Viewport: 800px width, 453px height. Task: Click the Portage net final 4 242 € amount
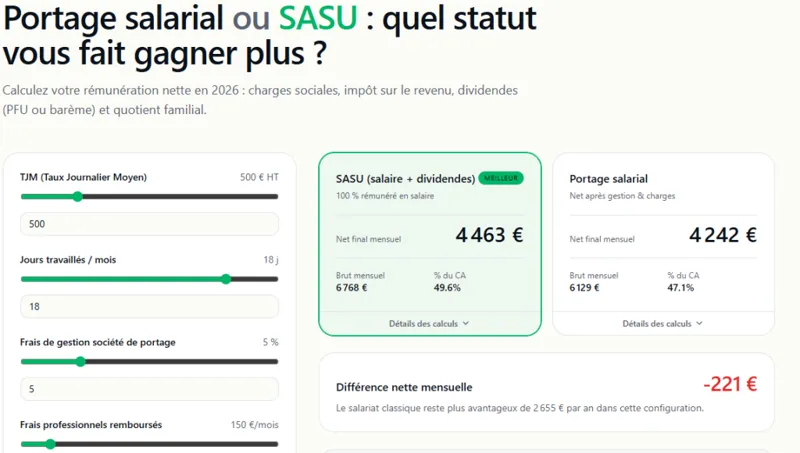click(x=722, y=235)
